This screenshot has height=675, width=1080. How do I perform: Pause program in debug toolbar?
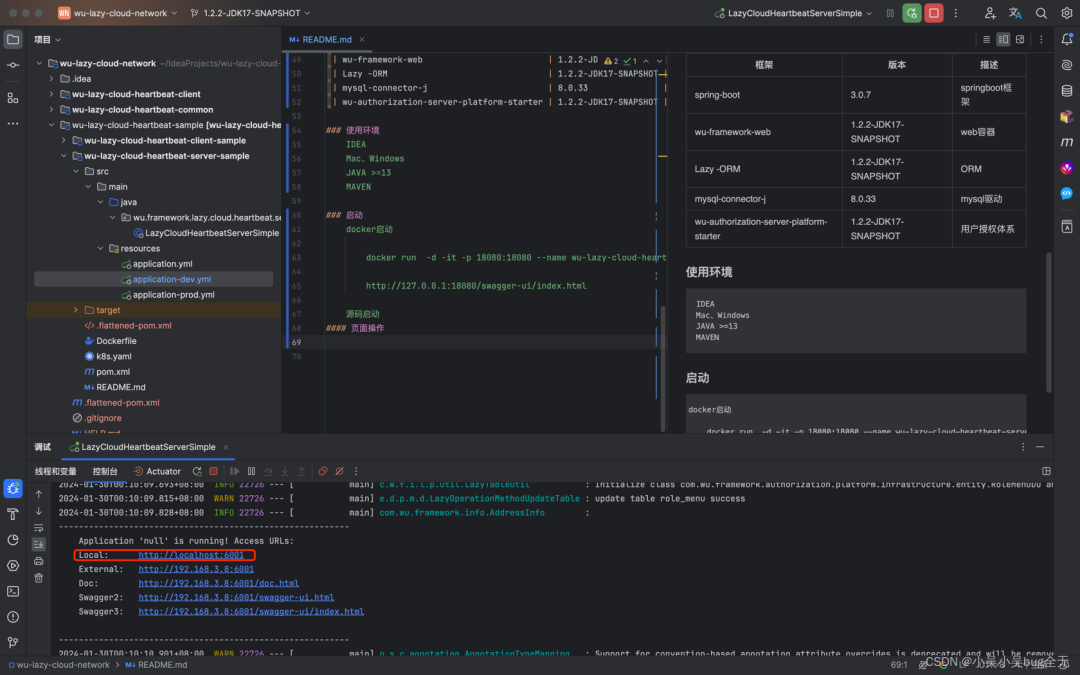pyautogui.click(x=251, y=471)
